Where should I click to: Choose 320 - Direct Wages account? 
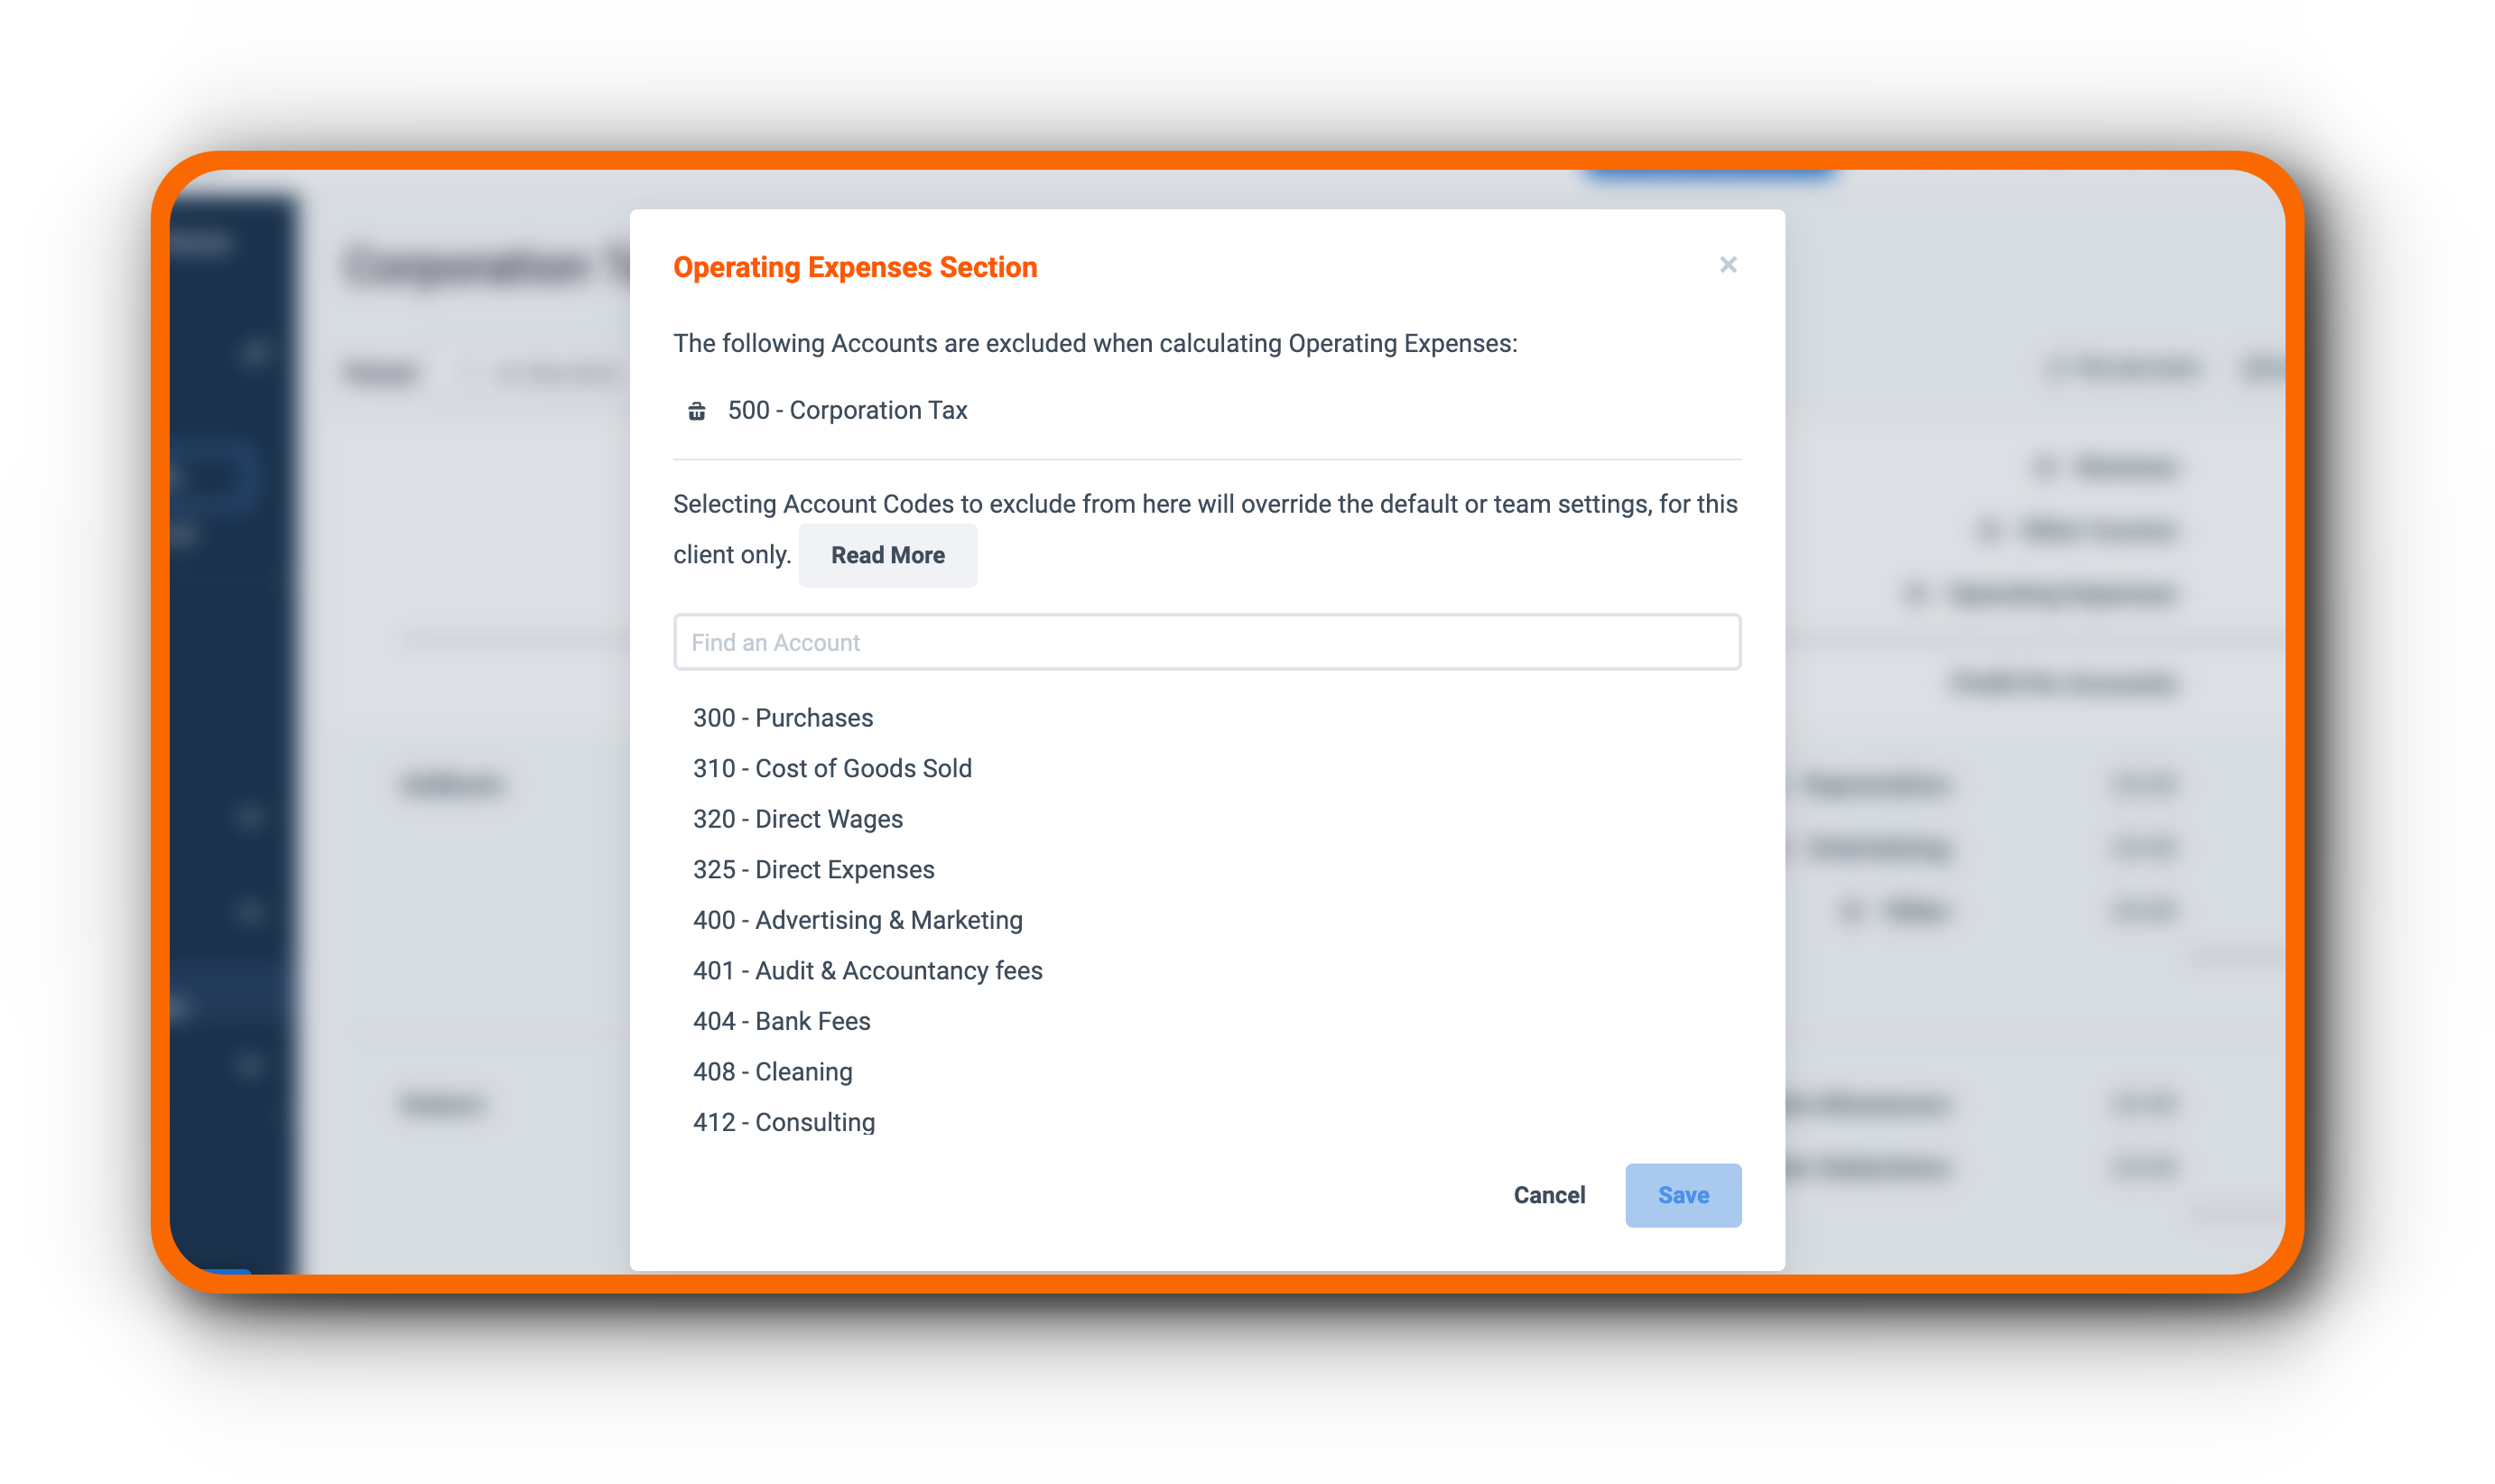(x=798, y=819)
